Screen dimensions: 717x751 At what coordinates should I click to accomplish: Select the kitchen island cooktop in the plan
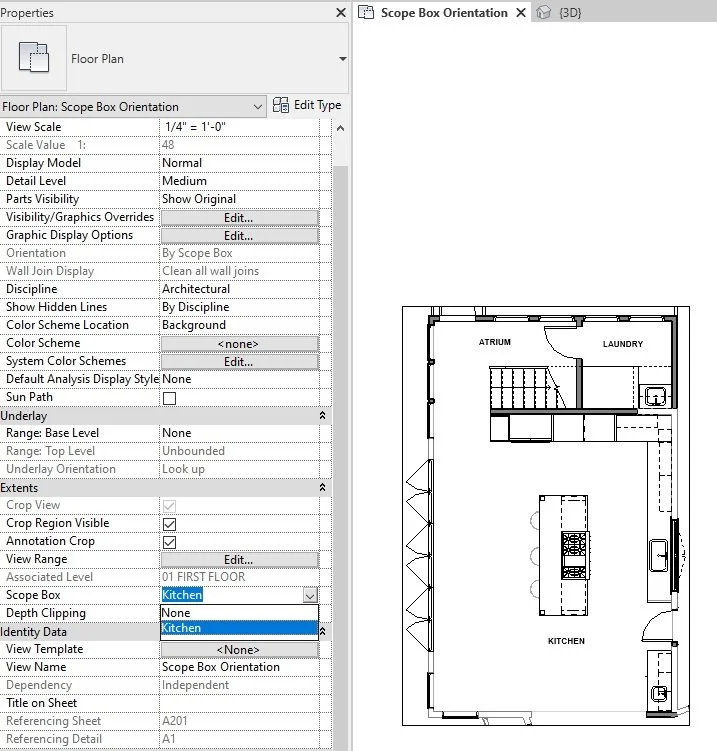[x=574, y=555]
